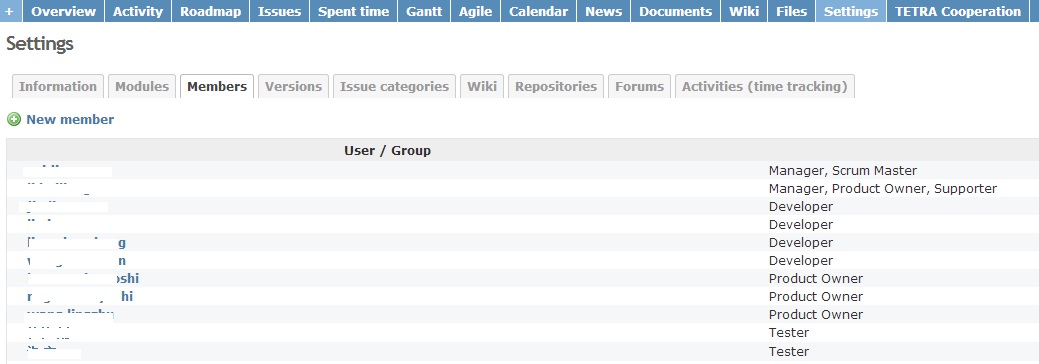Open the Versions settings tab

(x=293, y=86)
